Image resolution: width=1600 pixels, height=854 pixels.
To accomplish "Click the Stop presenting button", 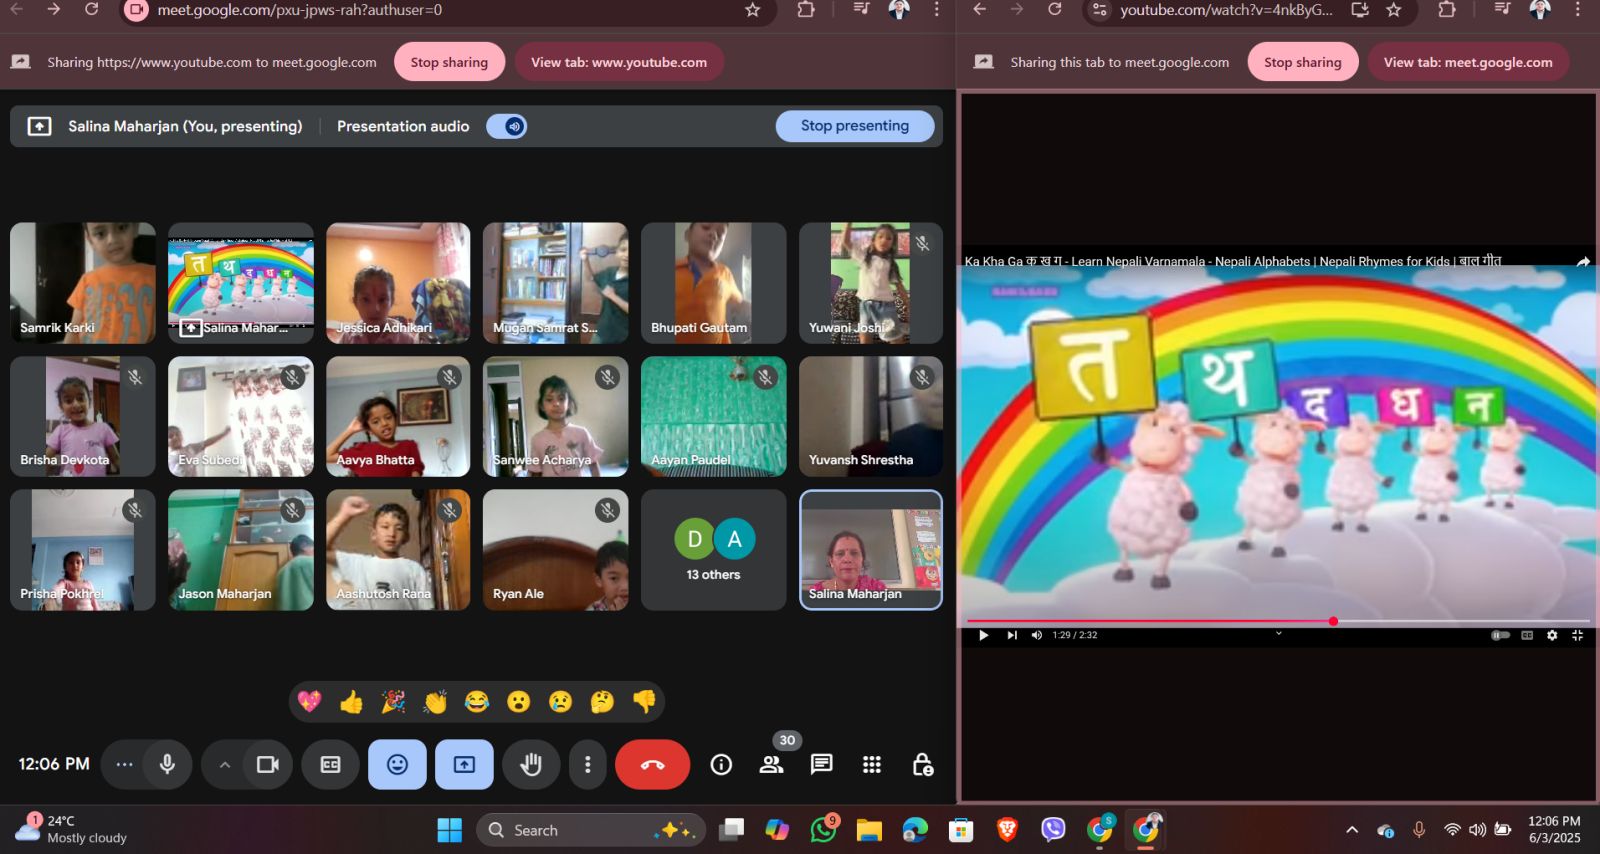I will [x=855, y=126].
